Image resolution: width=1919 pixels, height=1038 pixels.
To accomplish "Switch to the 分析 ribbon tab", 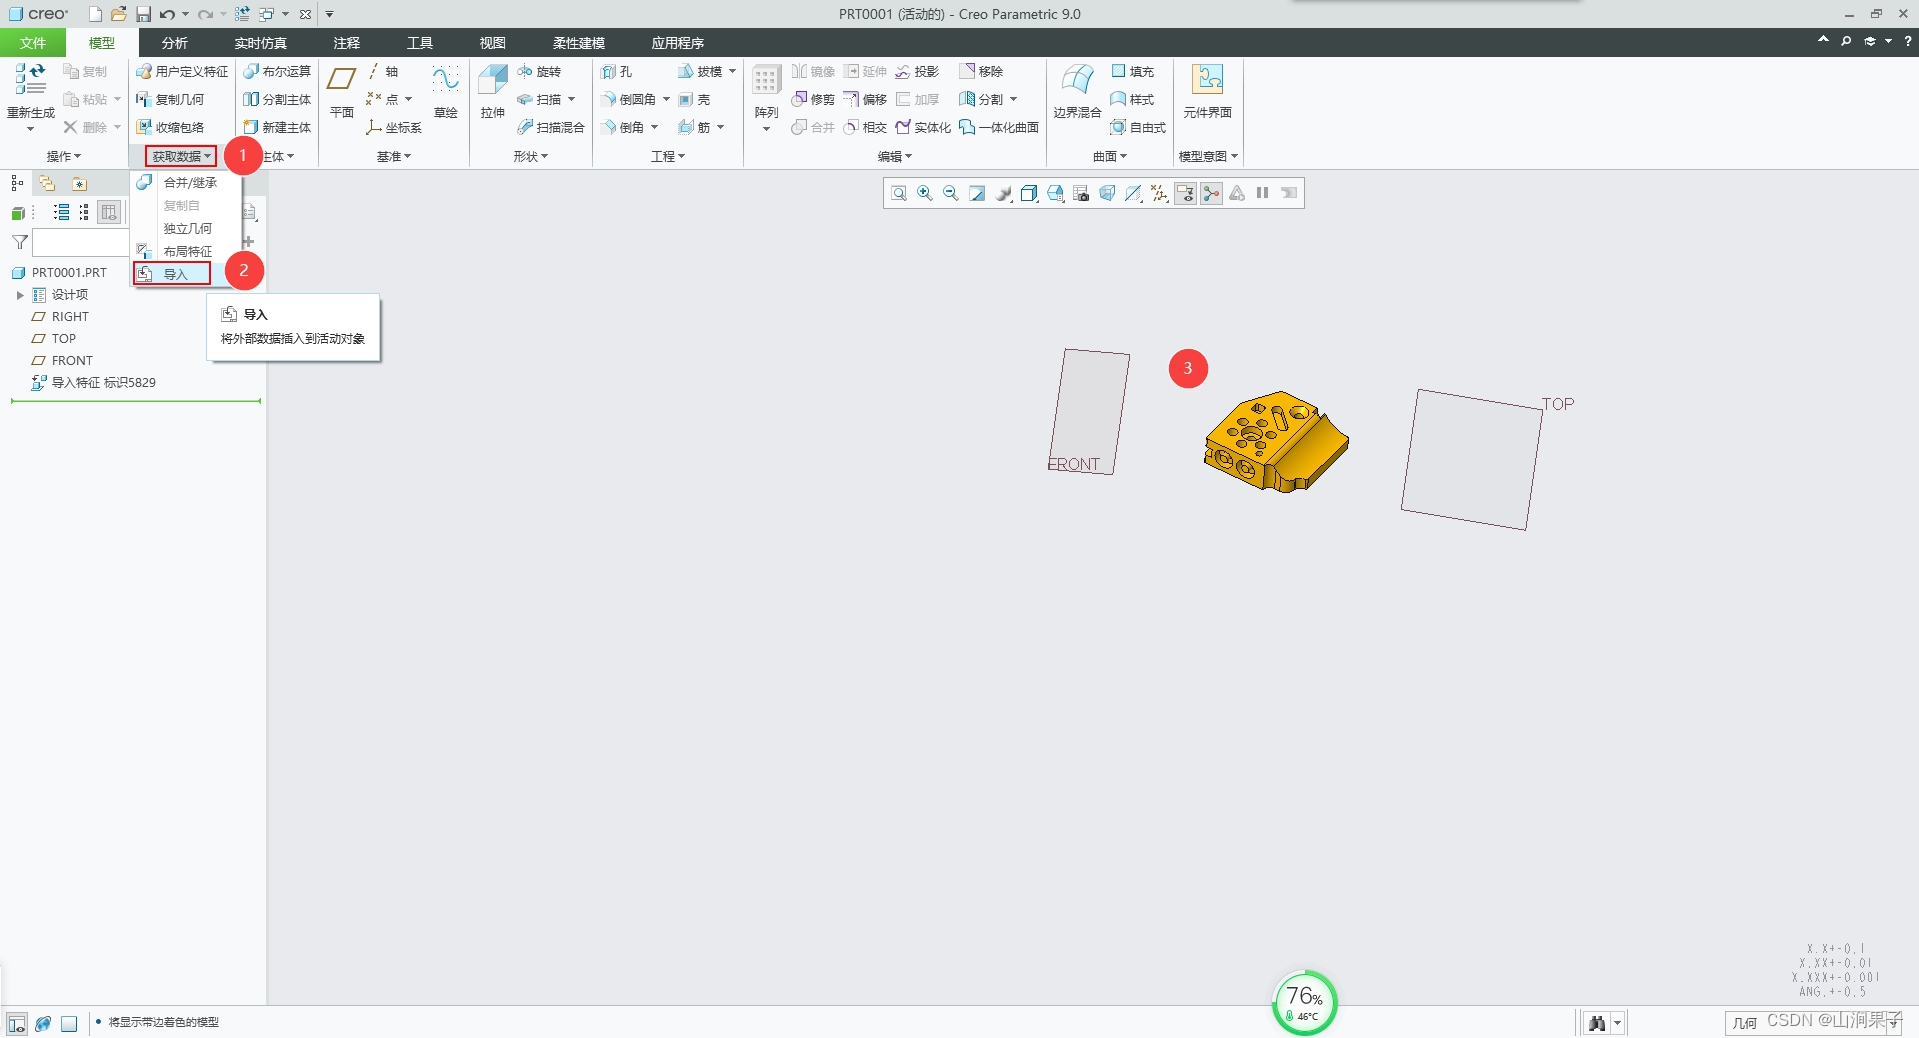I will pos(174,43).
